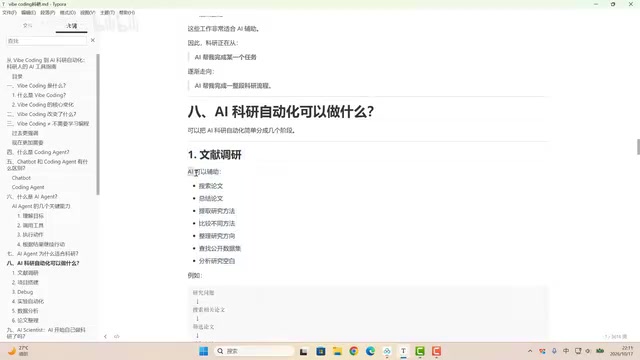Go to outline item 5. 数据分析
640x360 pixels.
click(25, 311)
